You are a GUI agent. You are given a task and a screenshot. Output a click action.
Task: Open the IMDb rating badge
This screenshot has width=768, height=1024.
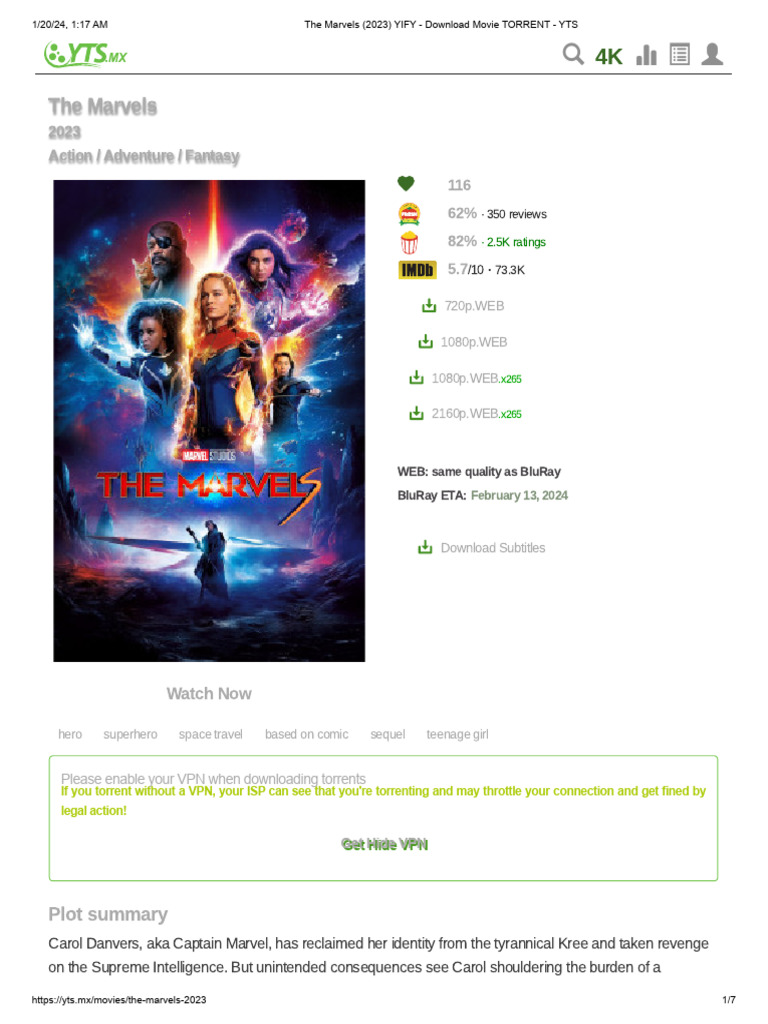[417, 270]
